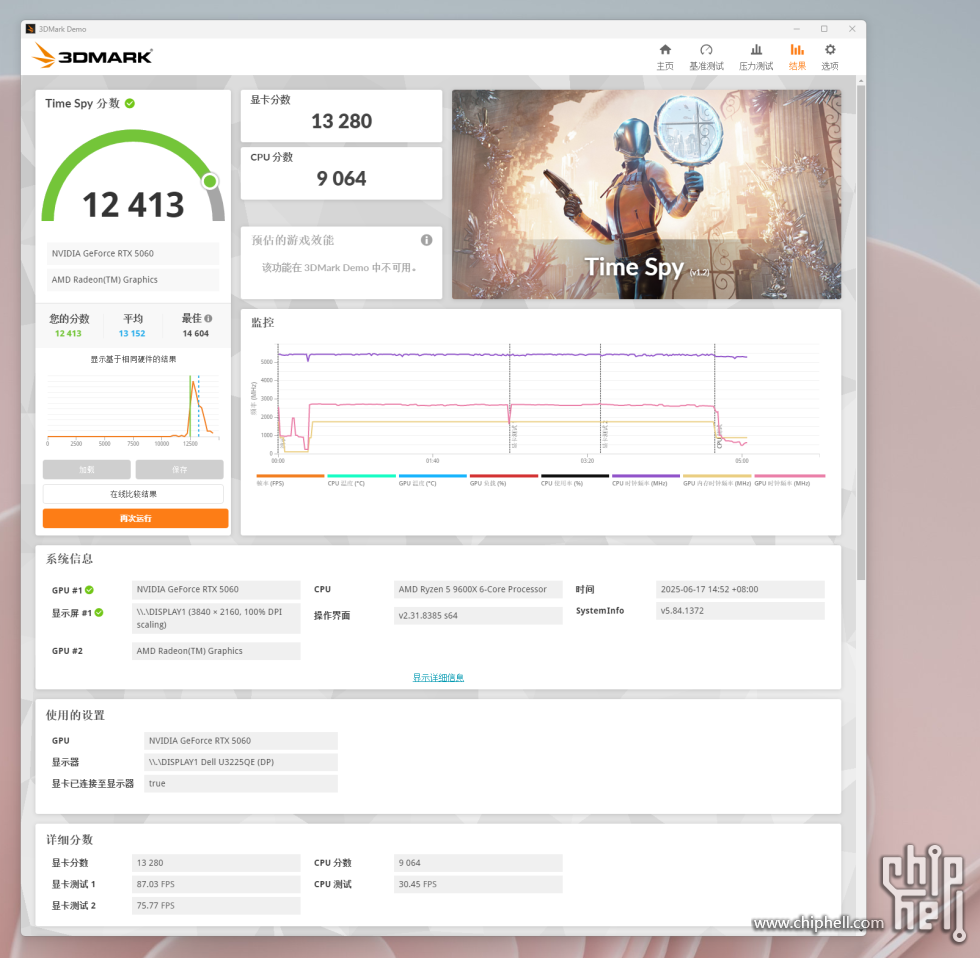Open the Options (选项) gear icon
Viewport: 980px width, 958px height.
tap(830, 50)
